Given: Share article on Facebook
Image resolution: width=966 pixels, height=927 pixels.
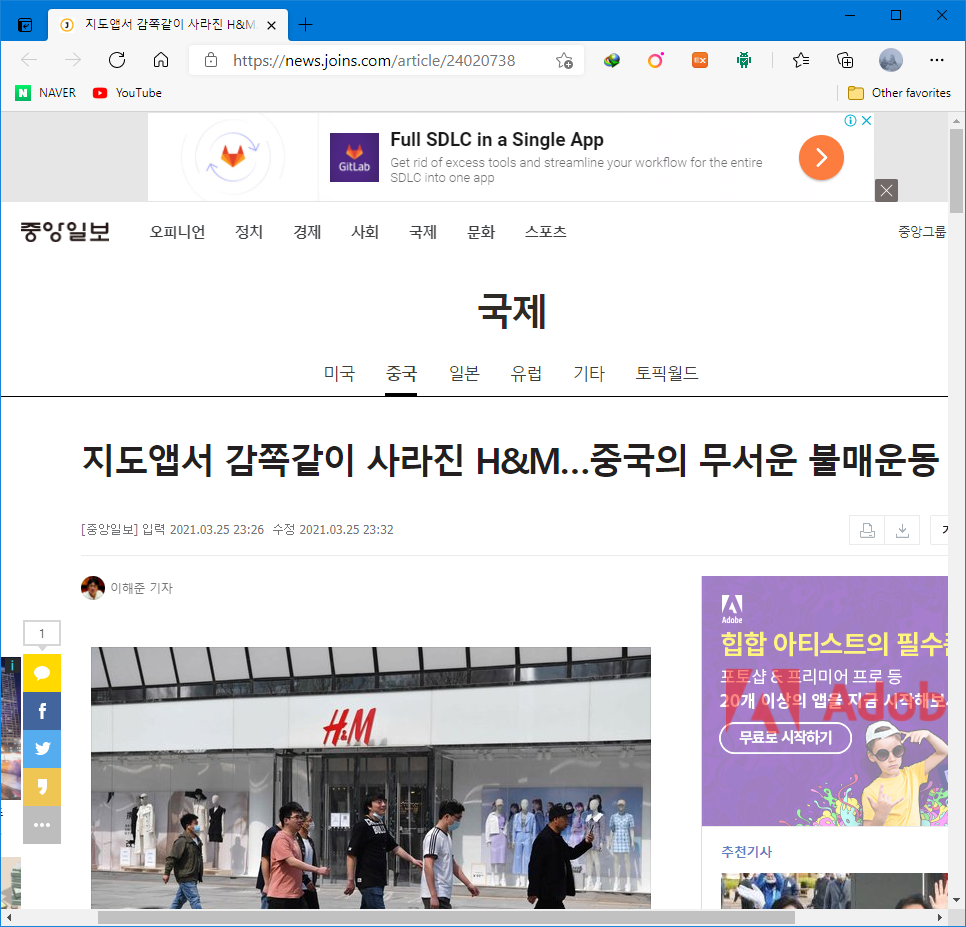Looking at the screenshot, I should (x=42, y=711).
